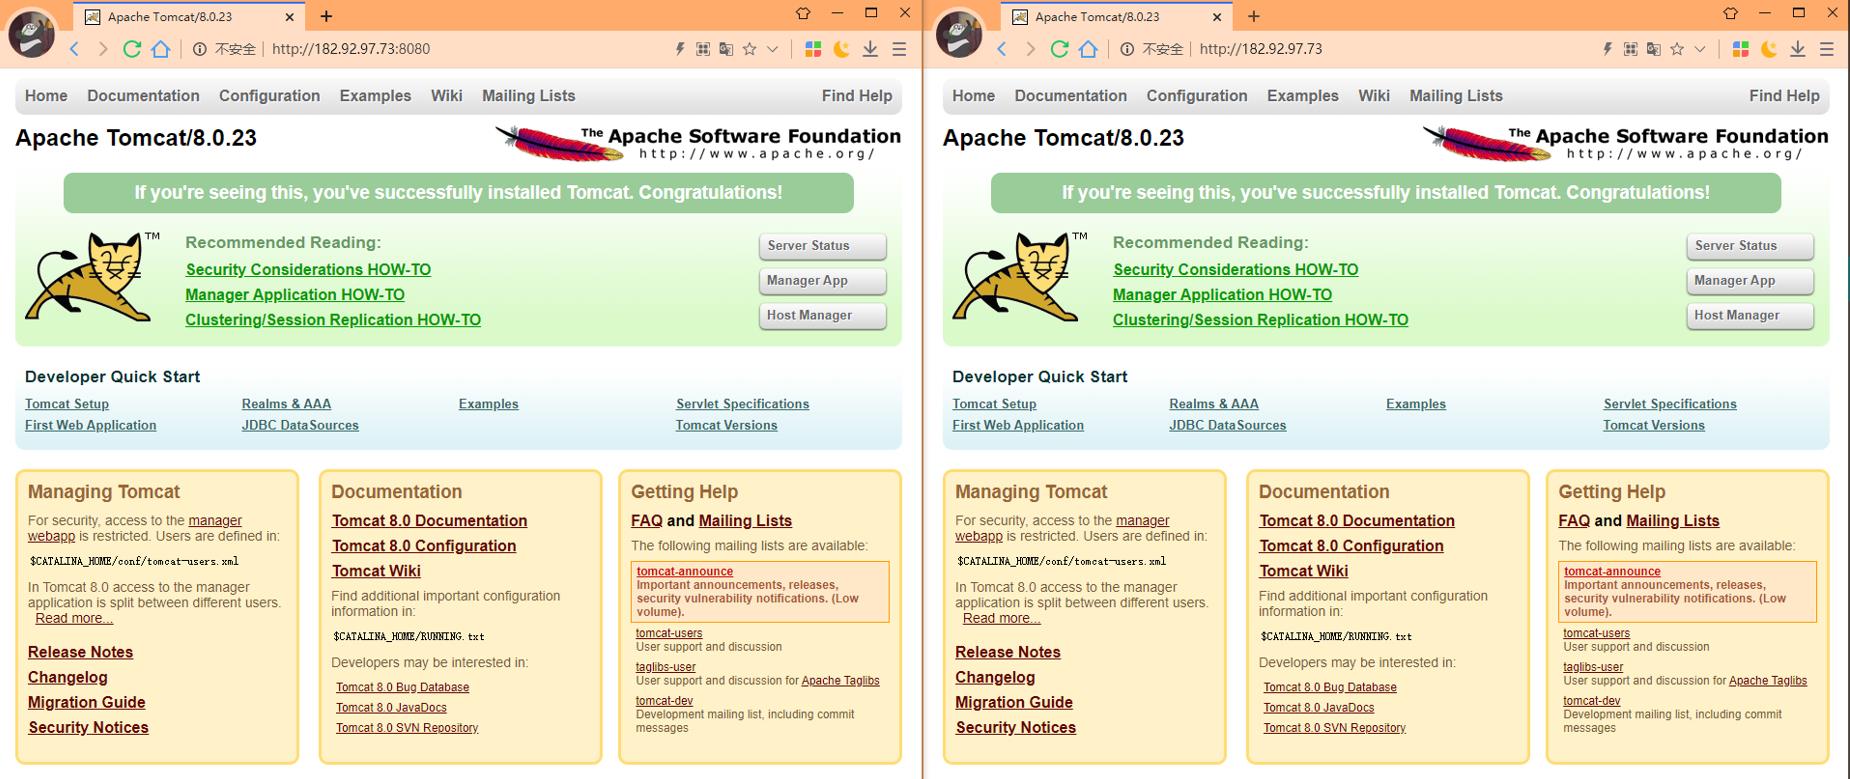Image resolution: width=1850 pixels, height=779 pixels.
Task: Open the QR code icon in the left window
Action: (x=703, y=49)
